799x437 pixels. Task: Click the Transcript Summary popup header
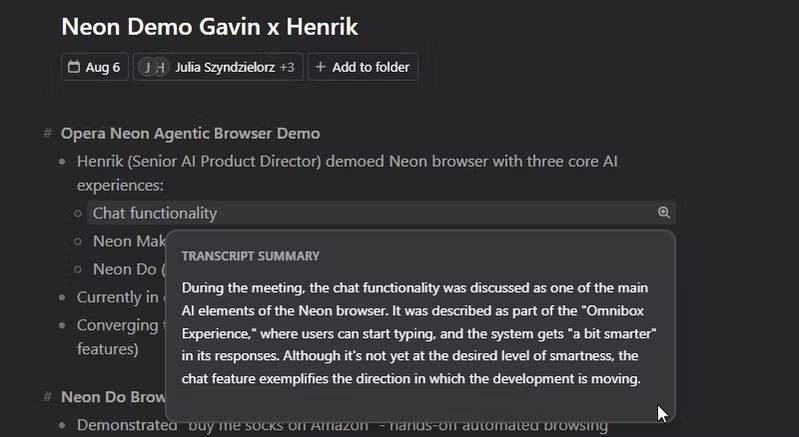tap(250, 256)
